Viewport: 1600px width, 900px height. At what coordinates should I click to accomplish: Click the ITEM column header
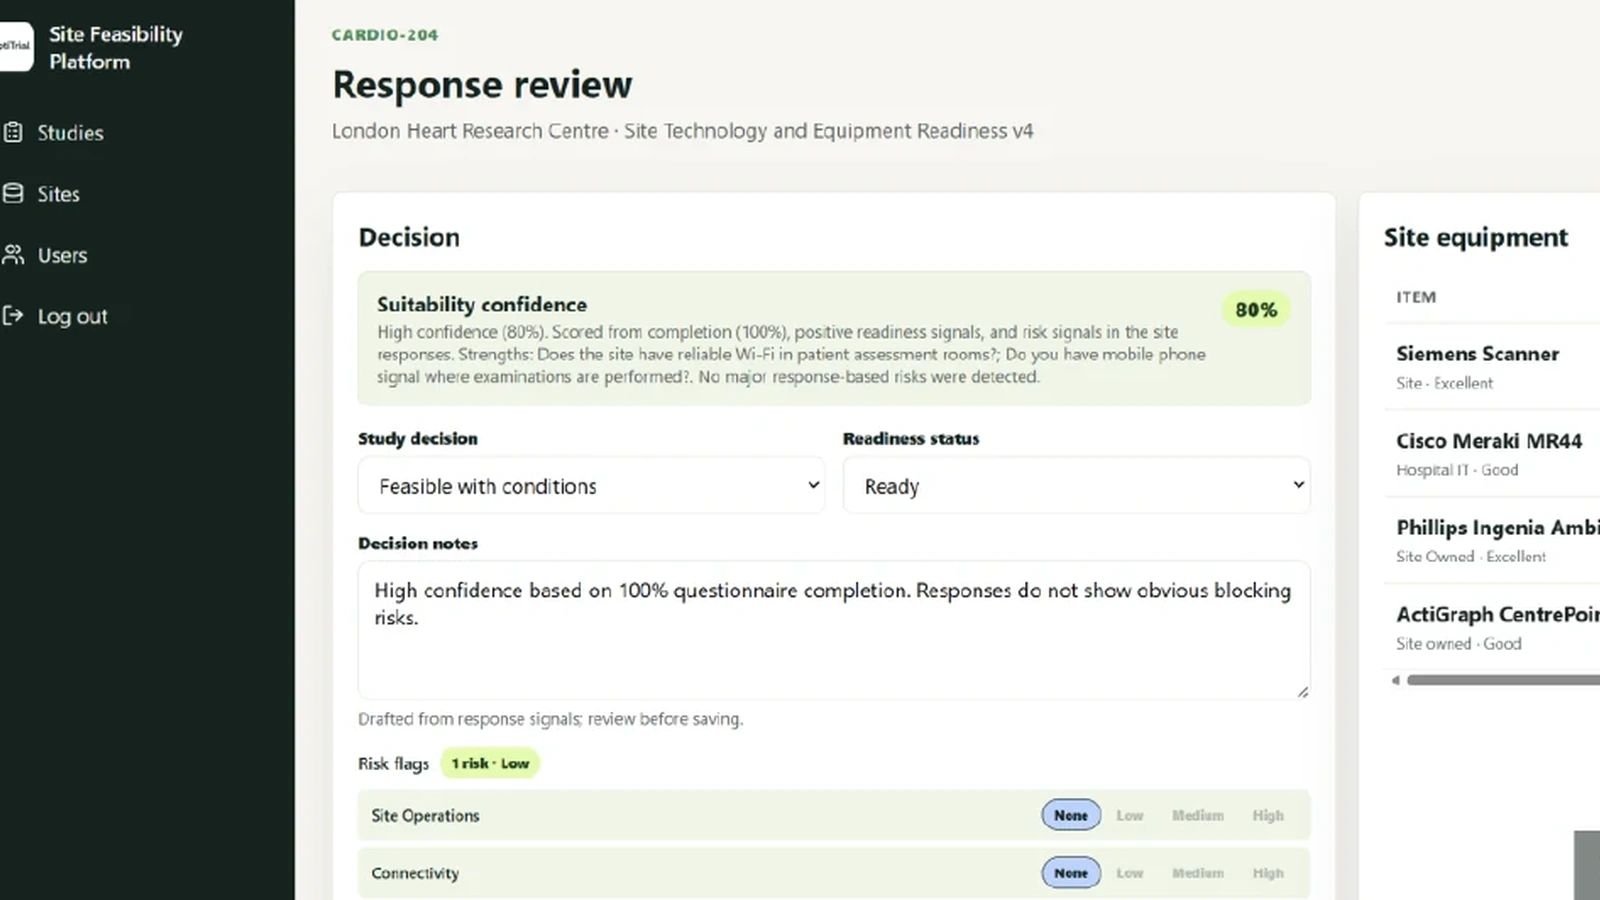[x=1416, y=297]
